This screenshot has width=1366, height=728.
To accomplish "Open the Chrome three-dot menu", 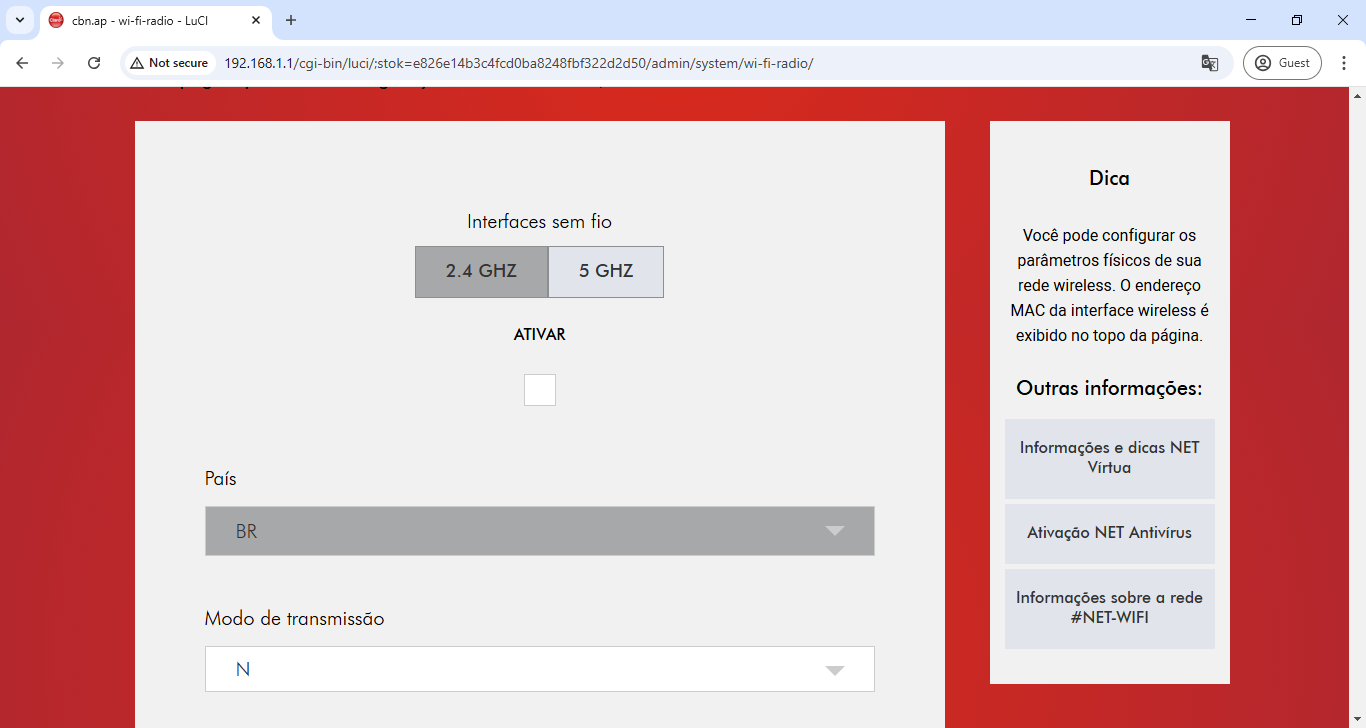I will pos(1344,63).
